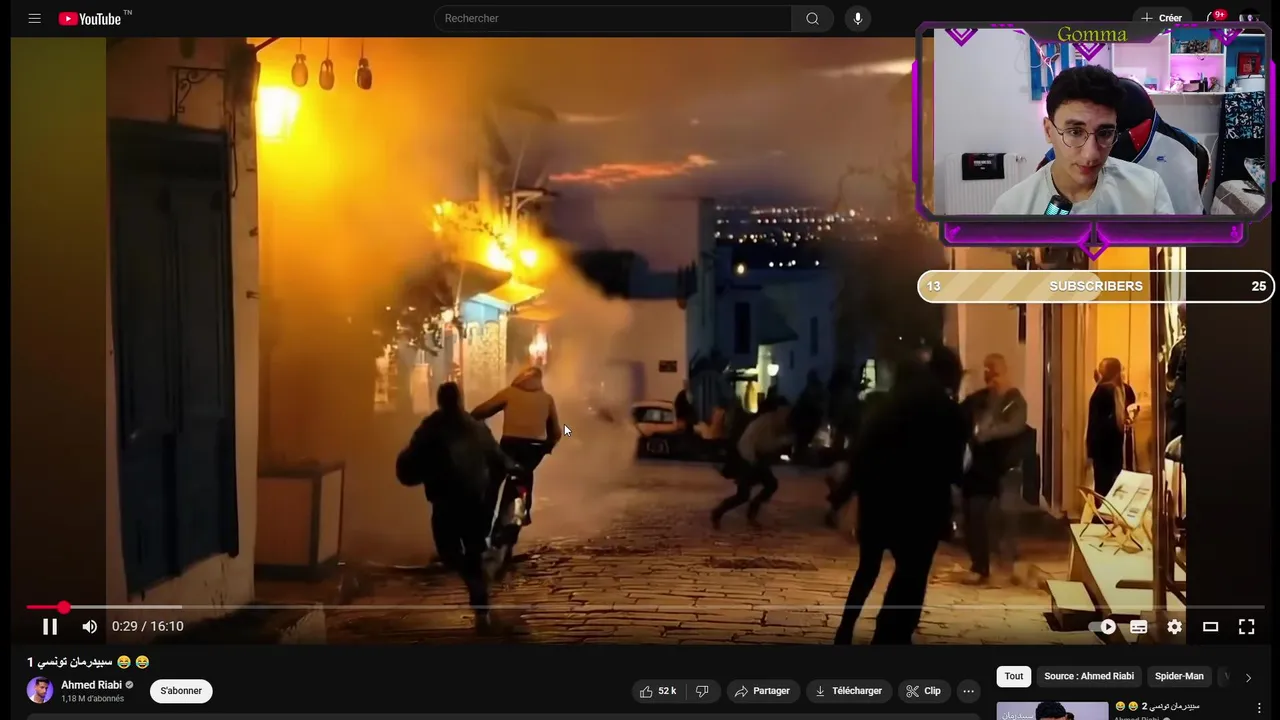Image resolution: width=1280 pixels, height=720 pixels.
Task: Click the magnifier search button
Action: (812, 18)
